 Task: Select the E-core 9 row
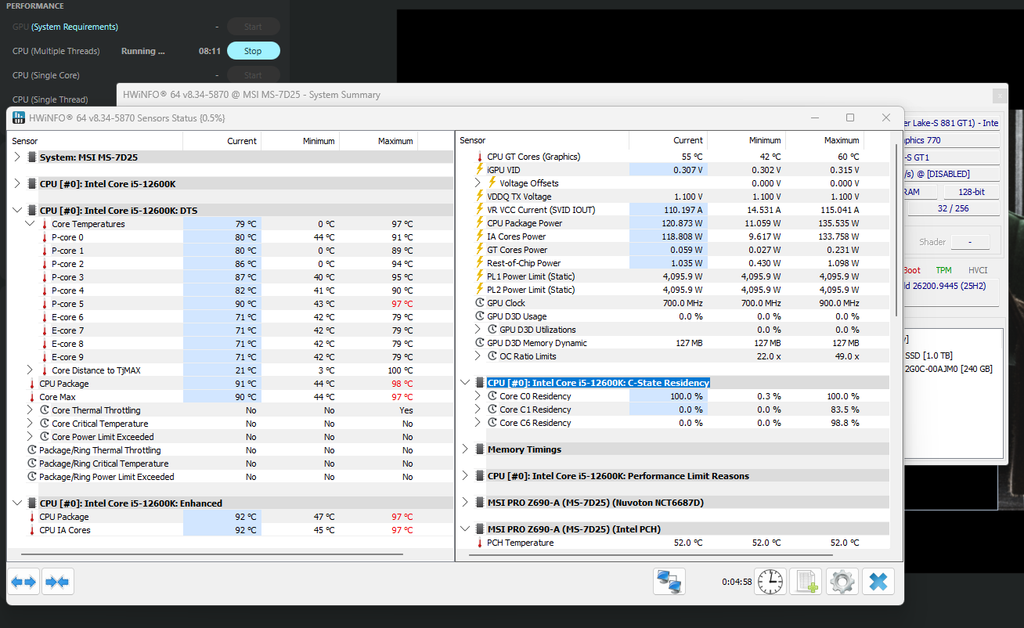pyautogui.click(x=230, y=357)
